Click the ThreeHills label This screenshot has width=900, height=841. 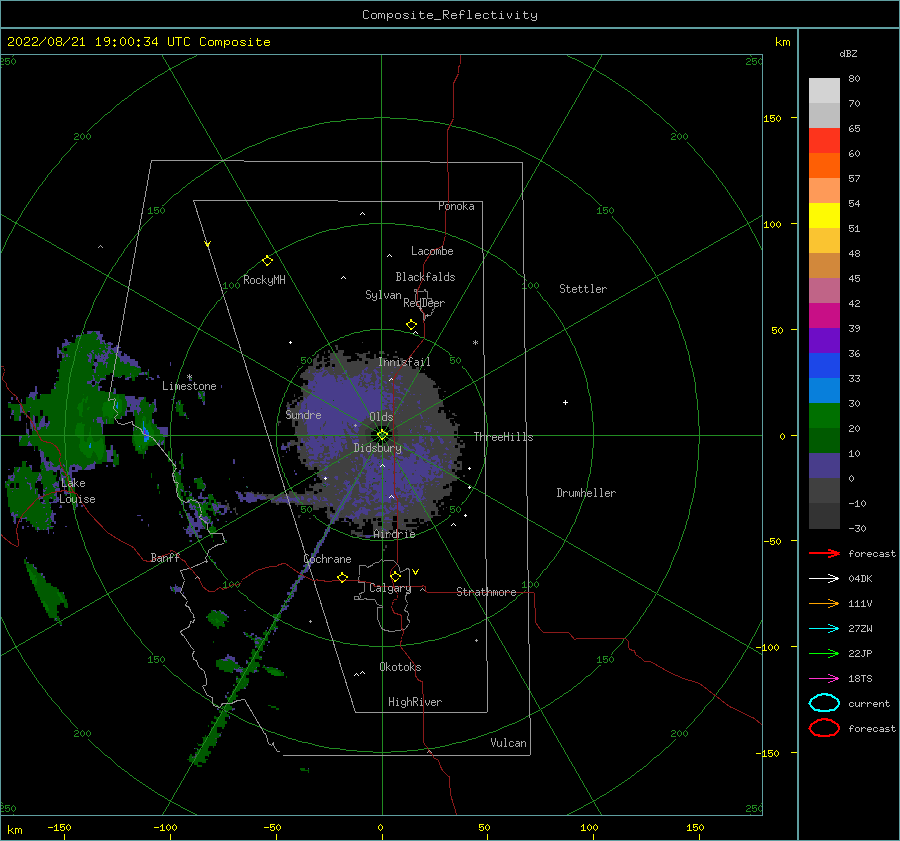click(503, 437)
